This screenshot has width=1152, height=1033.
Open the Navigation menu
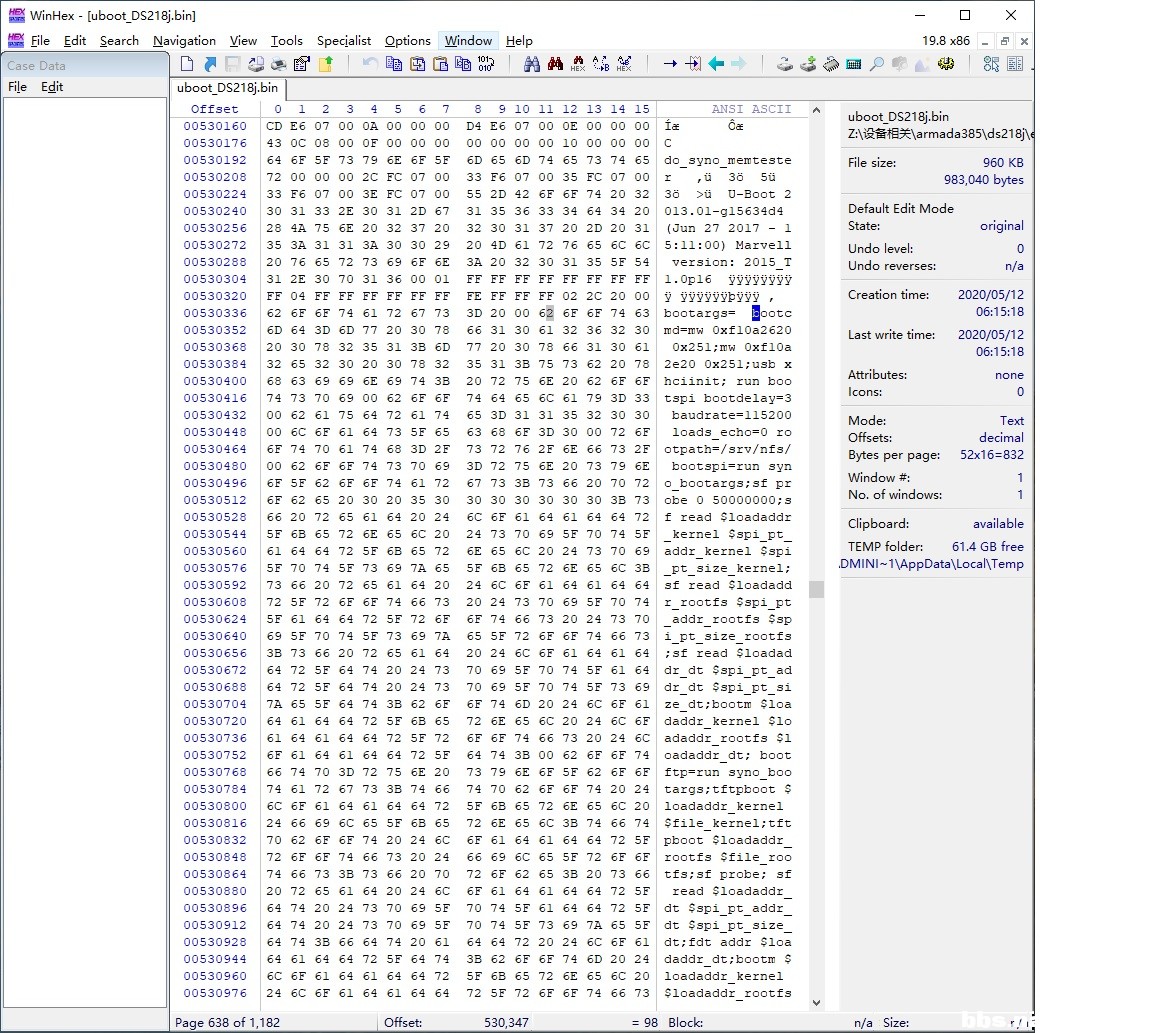(184, 41)
